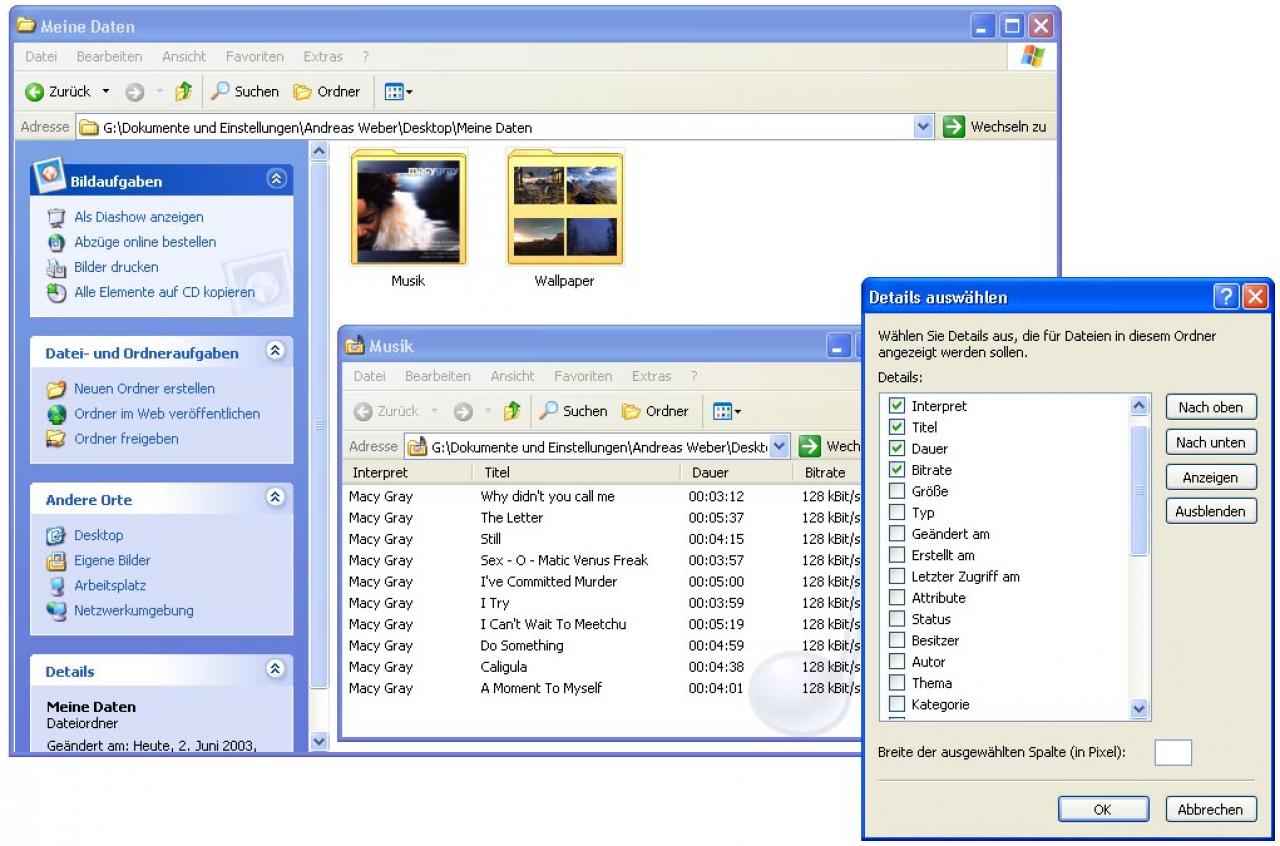Screen dimensions: 1280x846
Task: Check the Größe checkbox
Action: tap(897, 491)
